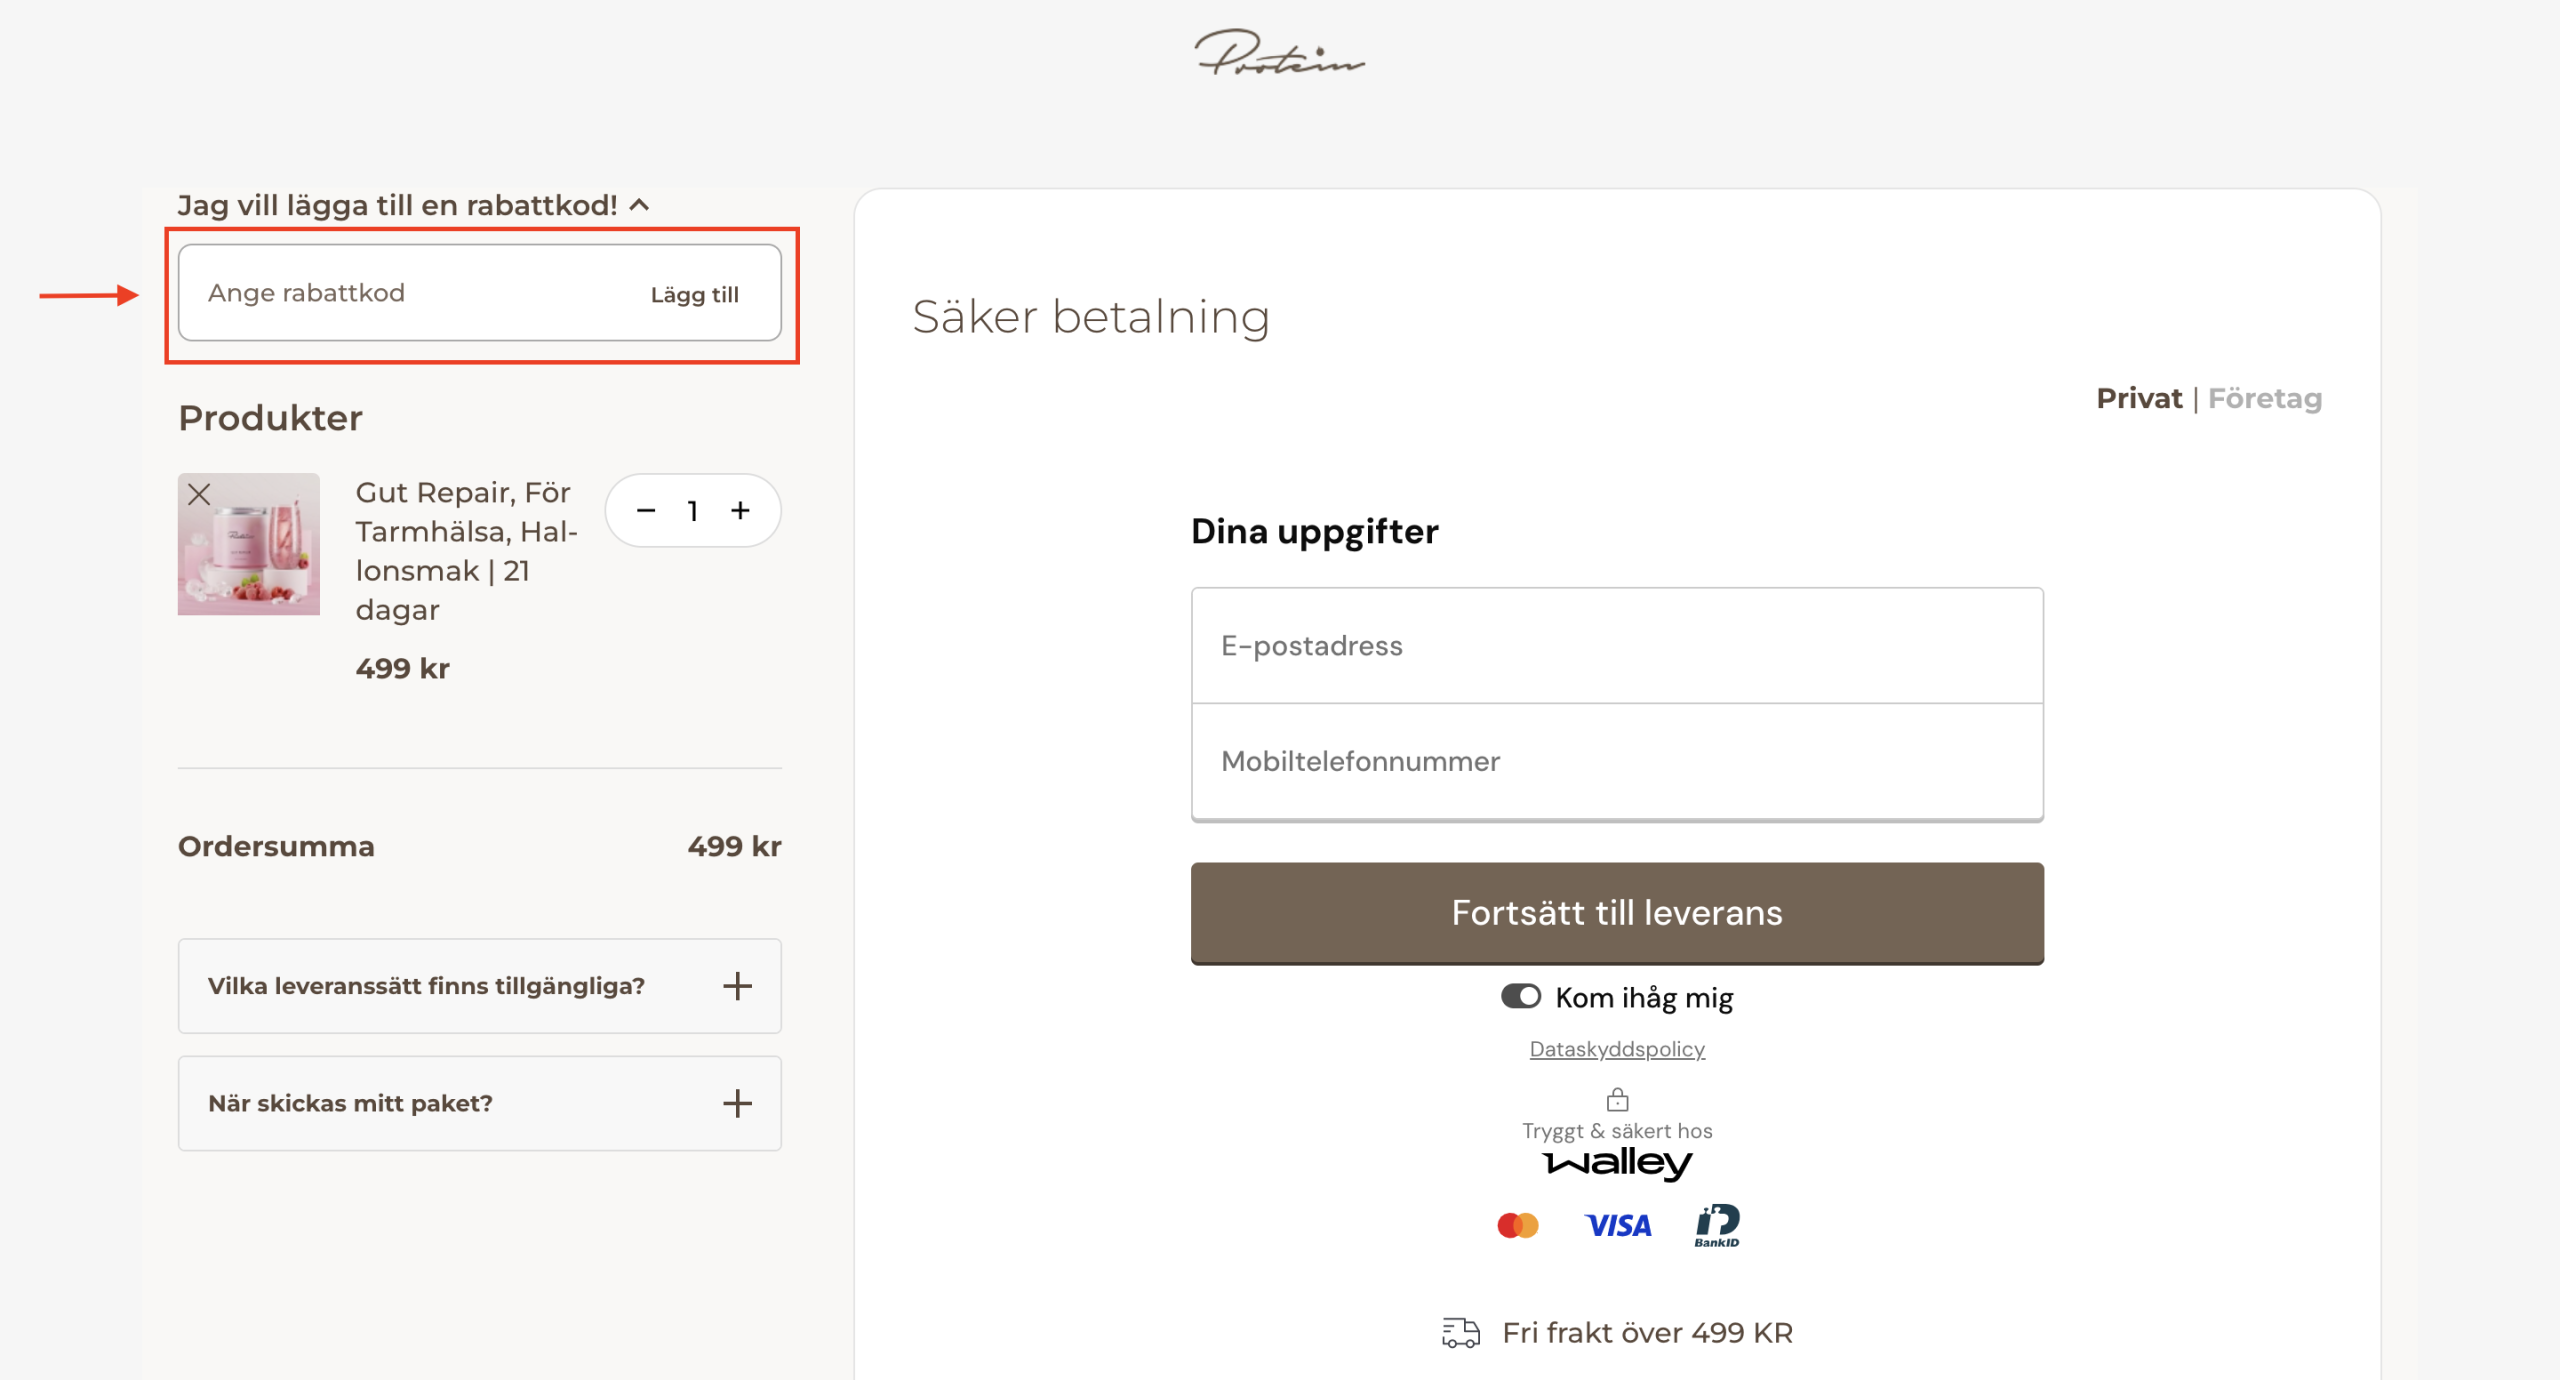
Task: Increase product quantity with plus icon
Action: (x=740, y=510)
